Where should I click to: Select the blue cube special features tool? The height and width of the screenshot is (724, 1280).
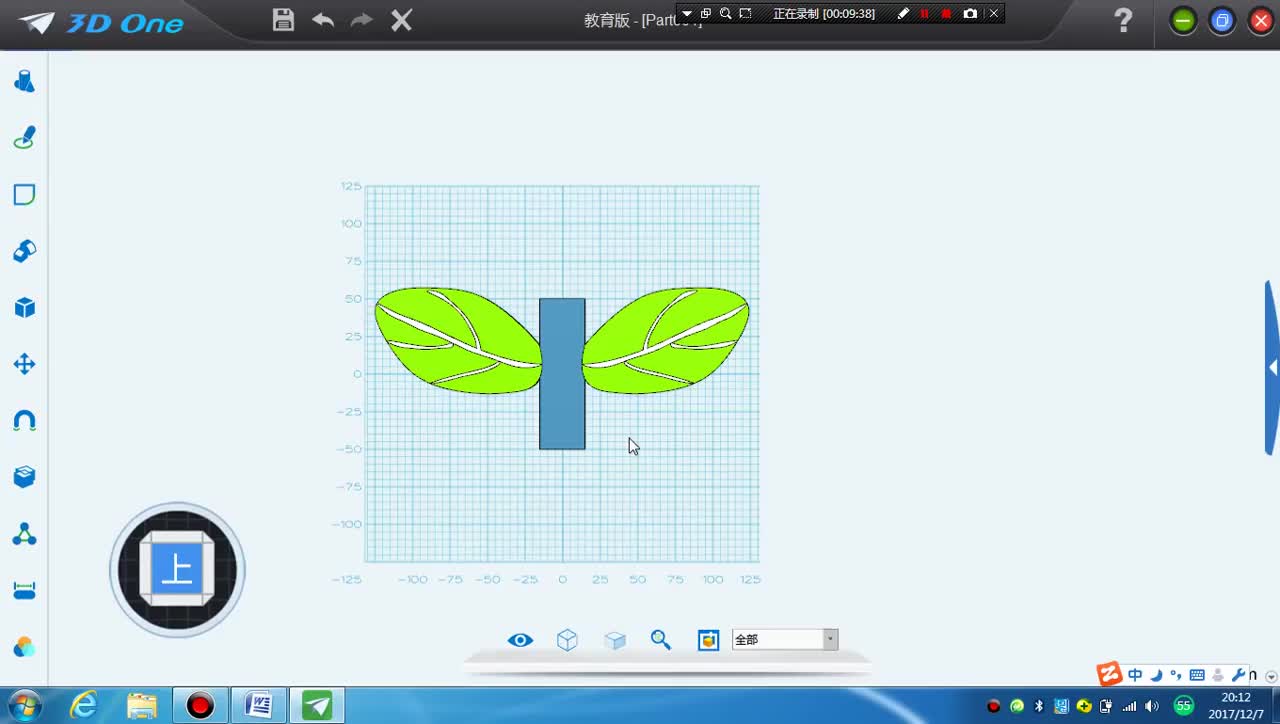point(24,308)
